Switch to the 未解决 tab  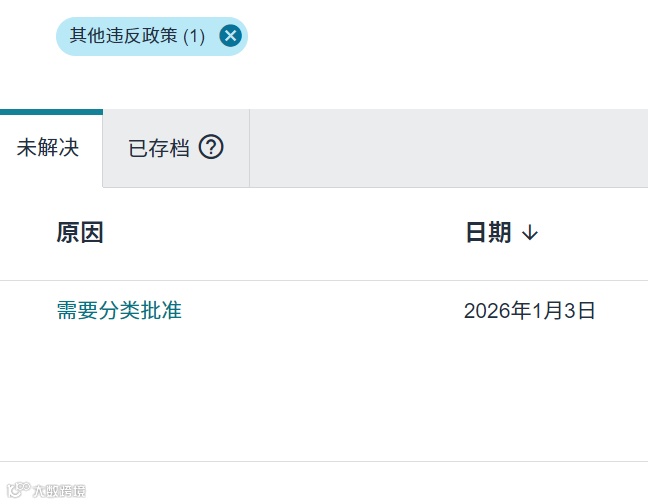[48, 148]
